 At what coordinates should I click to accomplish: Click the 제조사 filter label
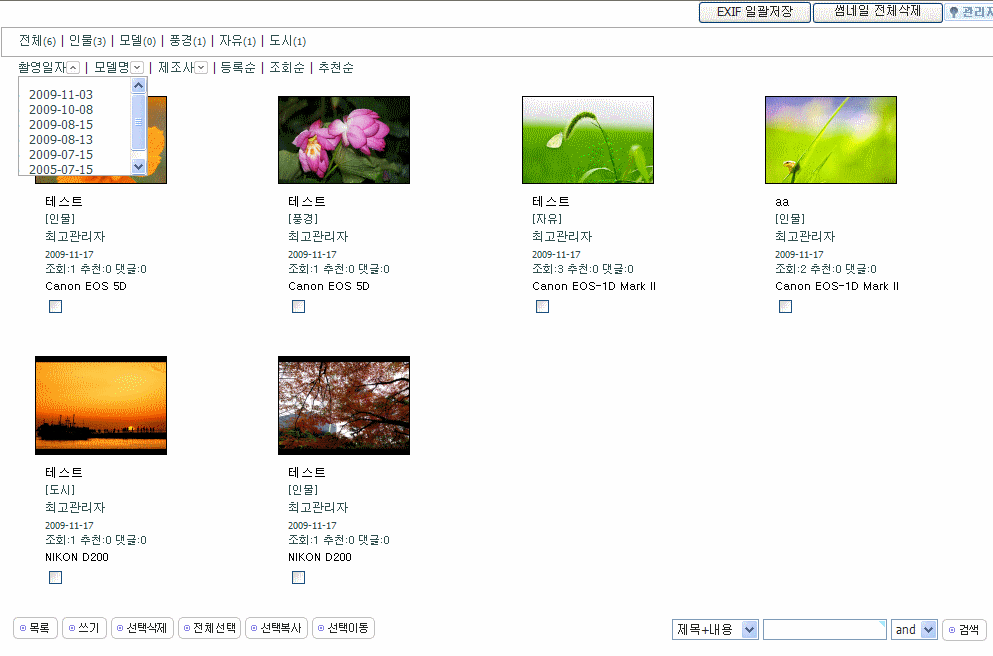(175, 68)
